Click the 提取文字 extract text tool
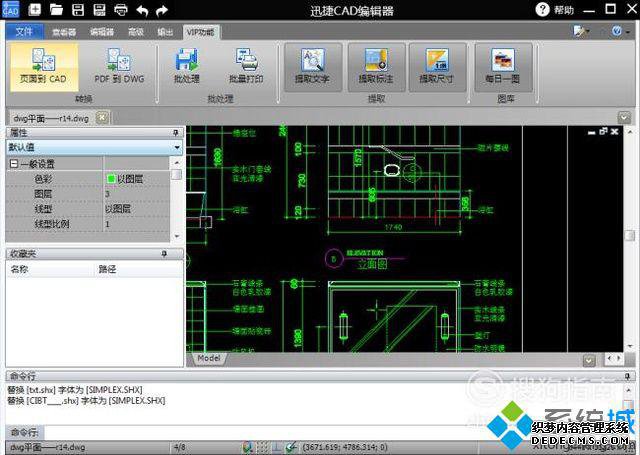This screenshot has height=455, width=640. click(313, 67)
